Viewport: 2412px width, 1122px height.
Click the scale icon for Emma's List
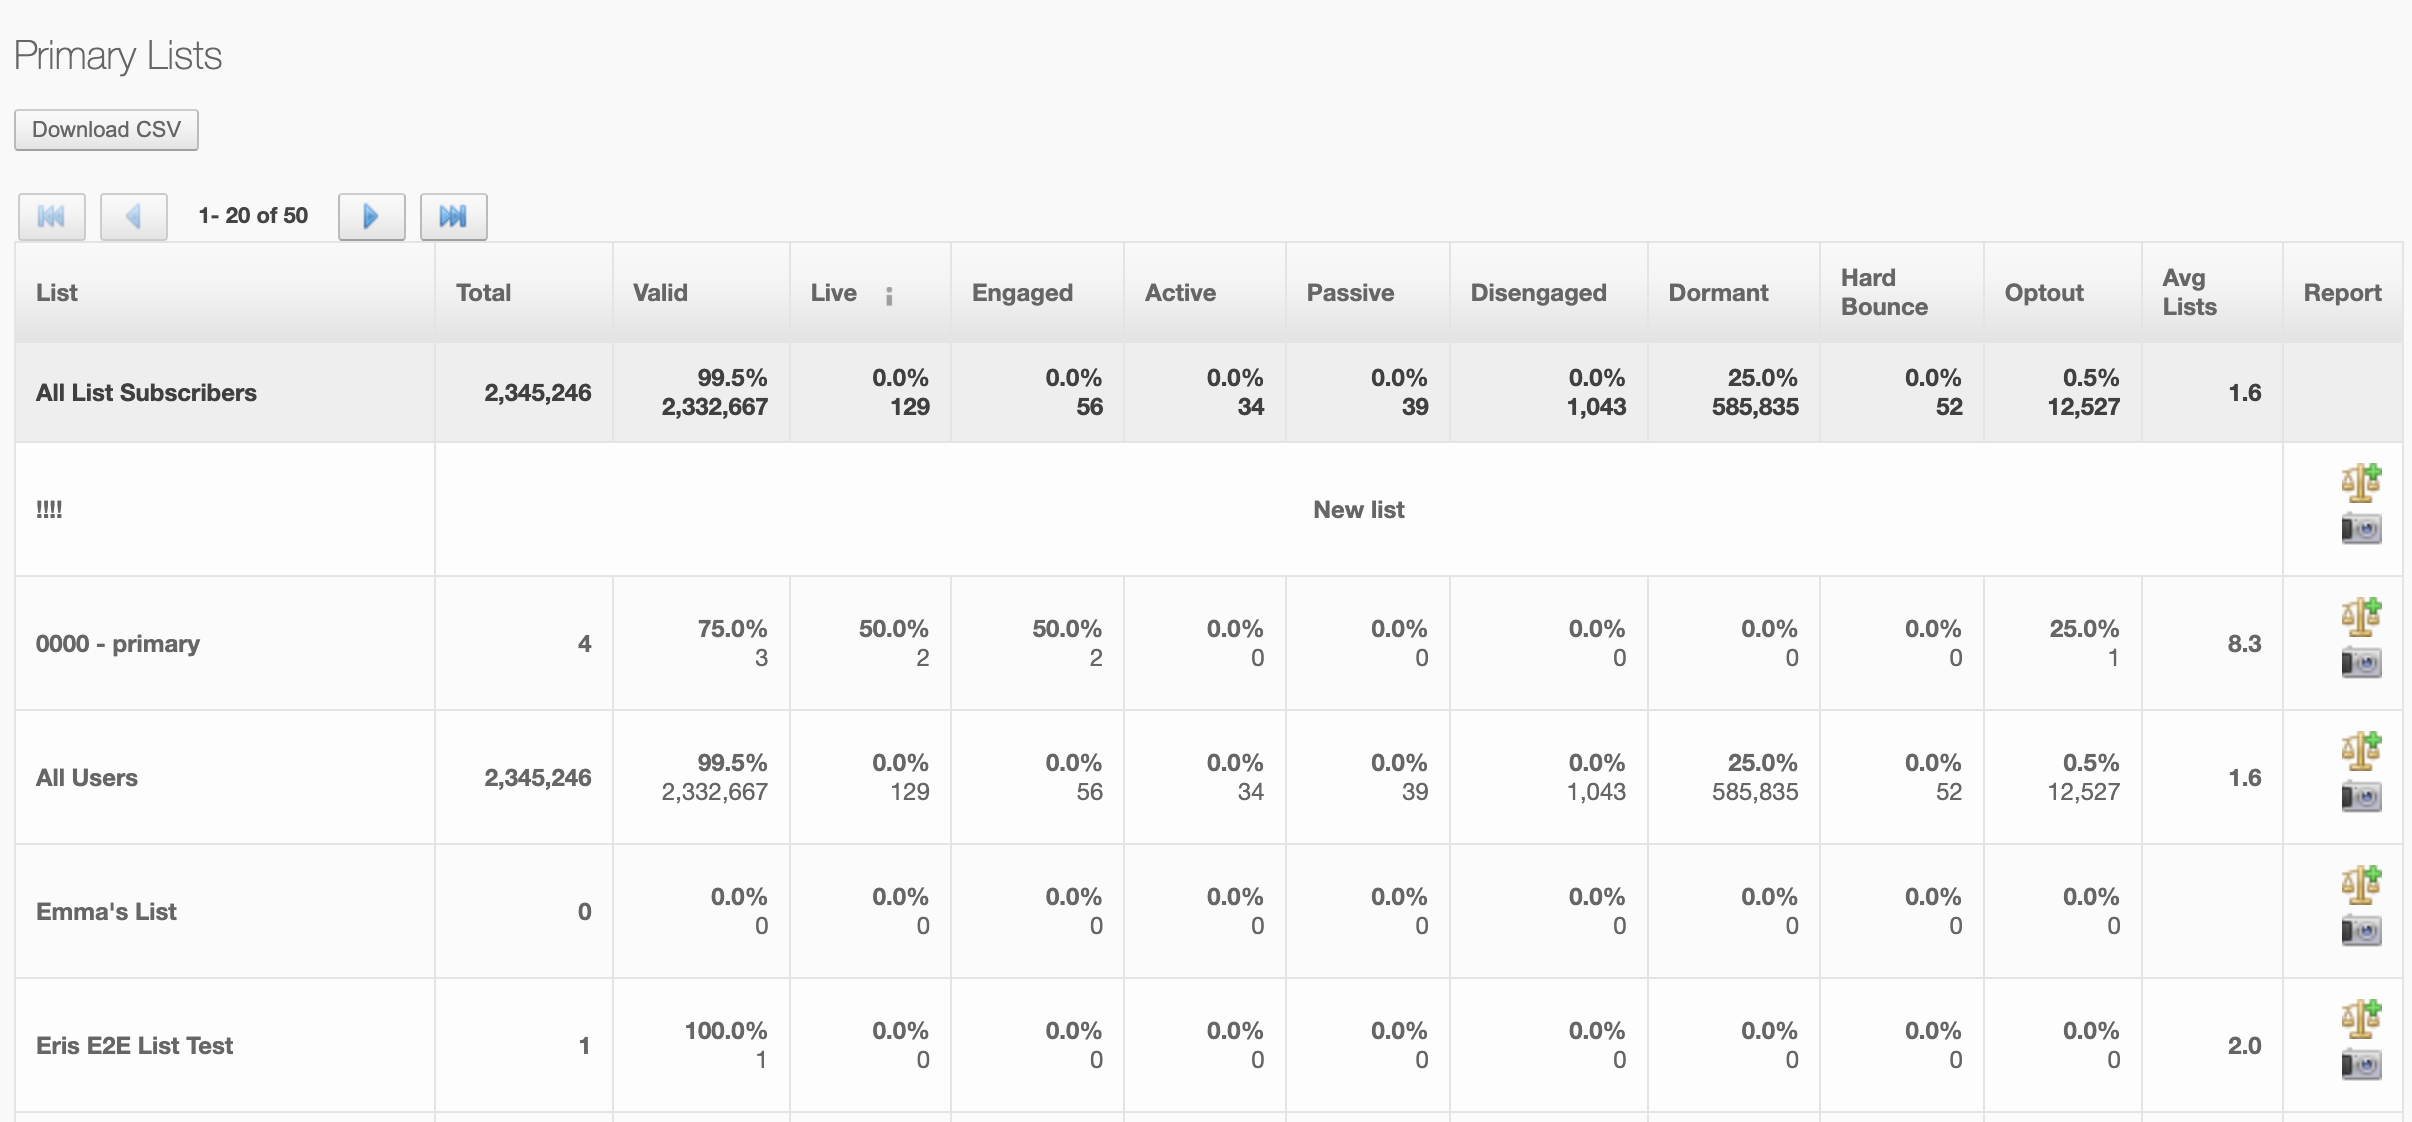tap(2360, 885)
